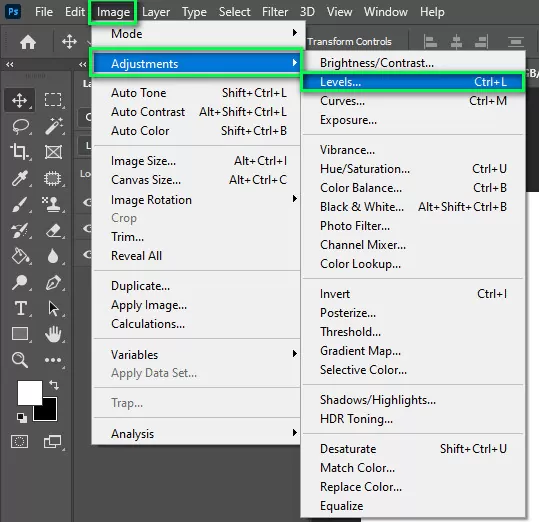Select the Move tool in toolbox

point(20,100)
